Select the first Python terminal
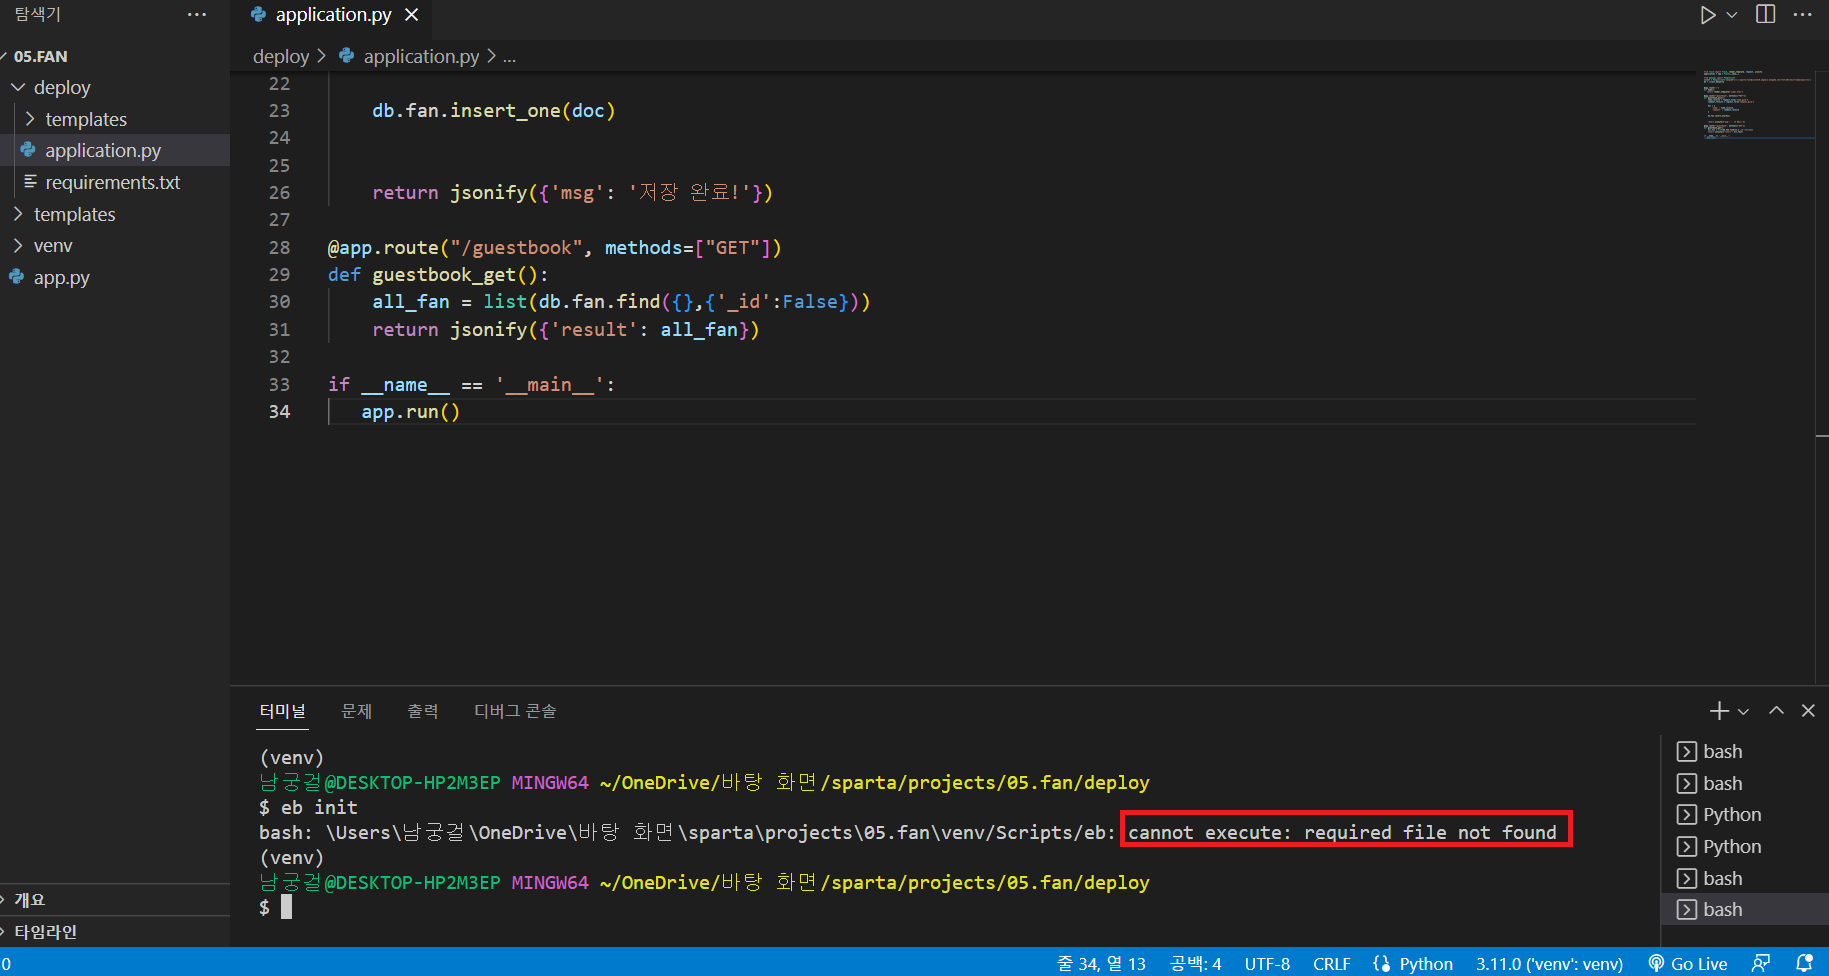 coord(1745,814)
